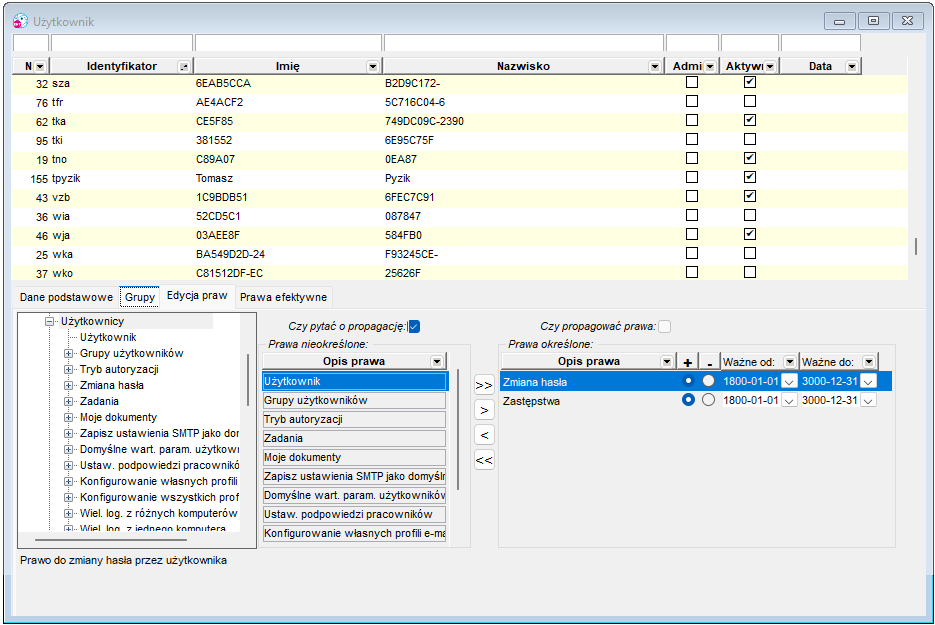Click user table vertical scrollbar
935x625 pixels.
pos(916,246)
